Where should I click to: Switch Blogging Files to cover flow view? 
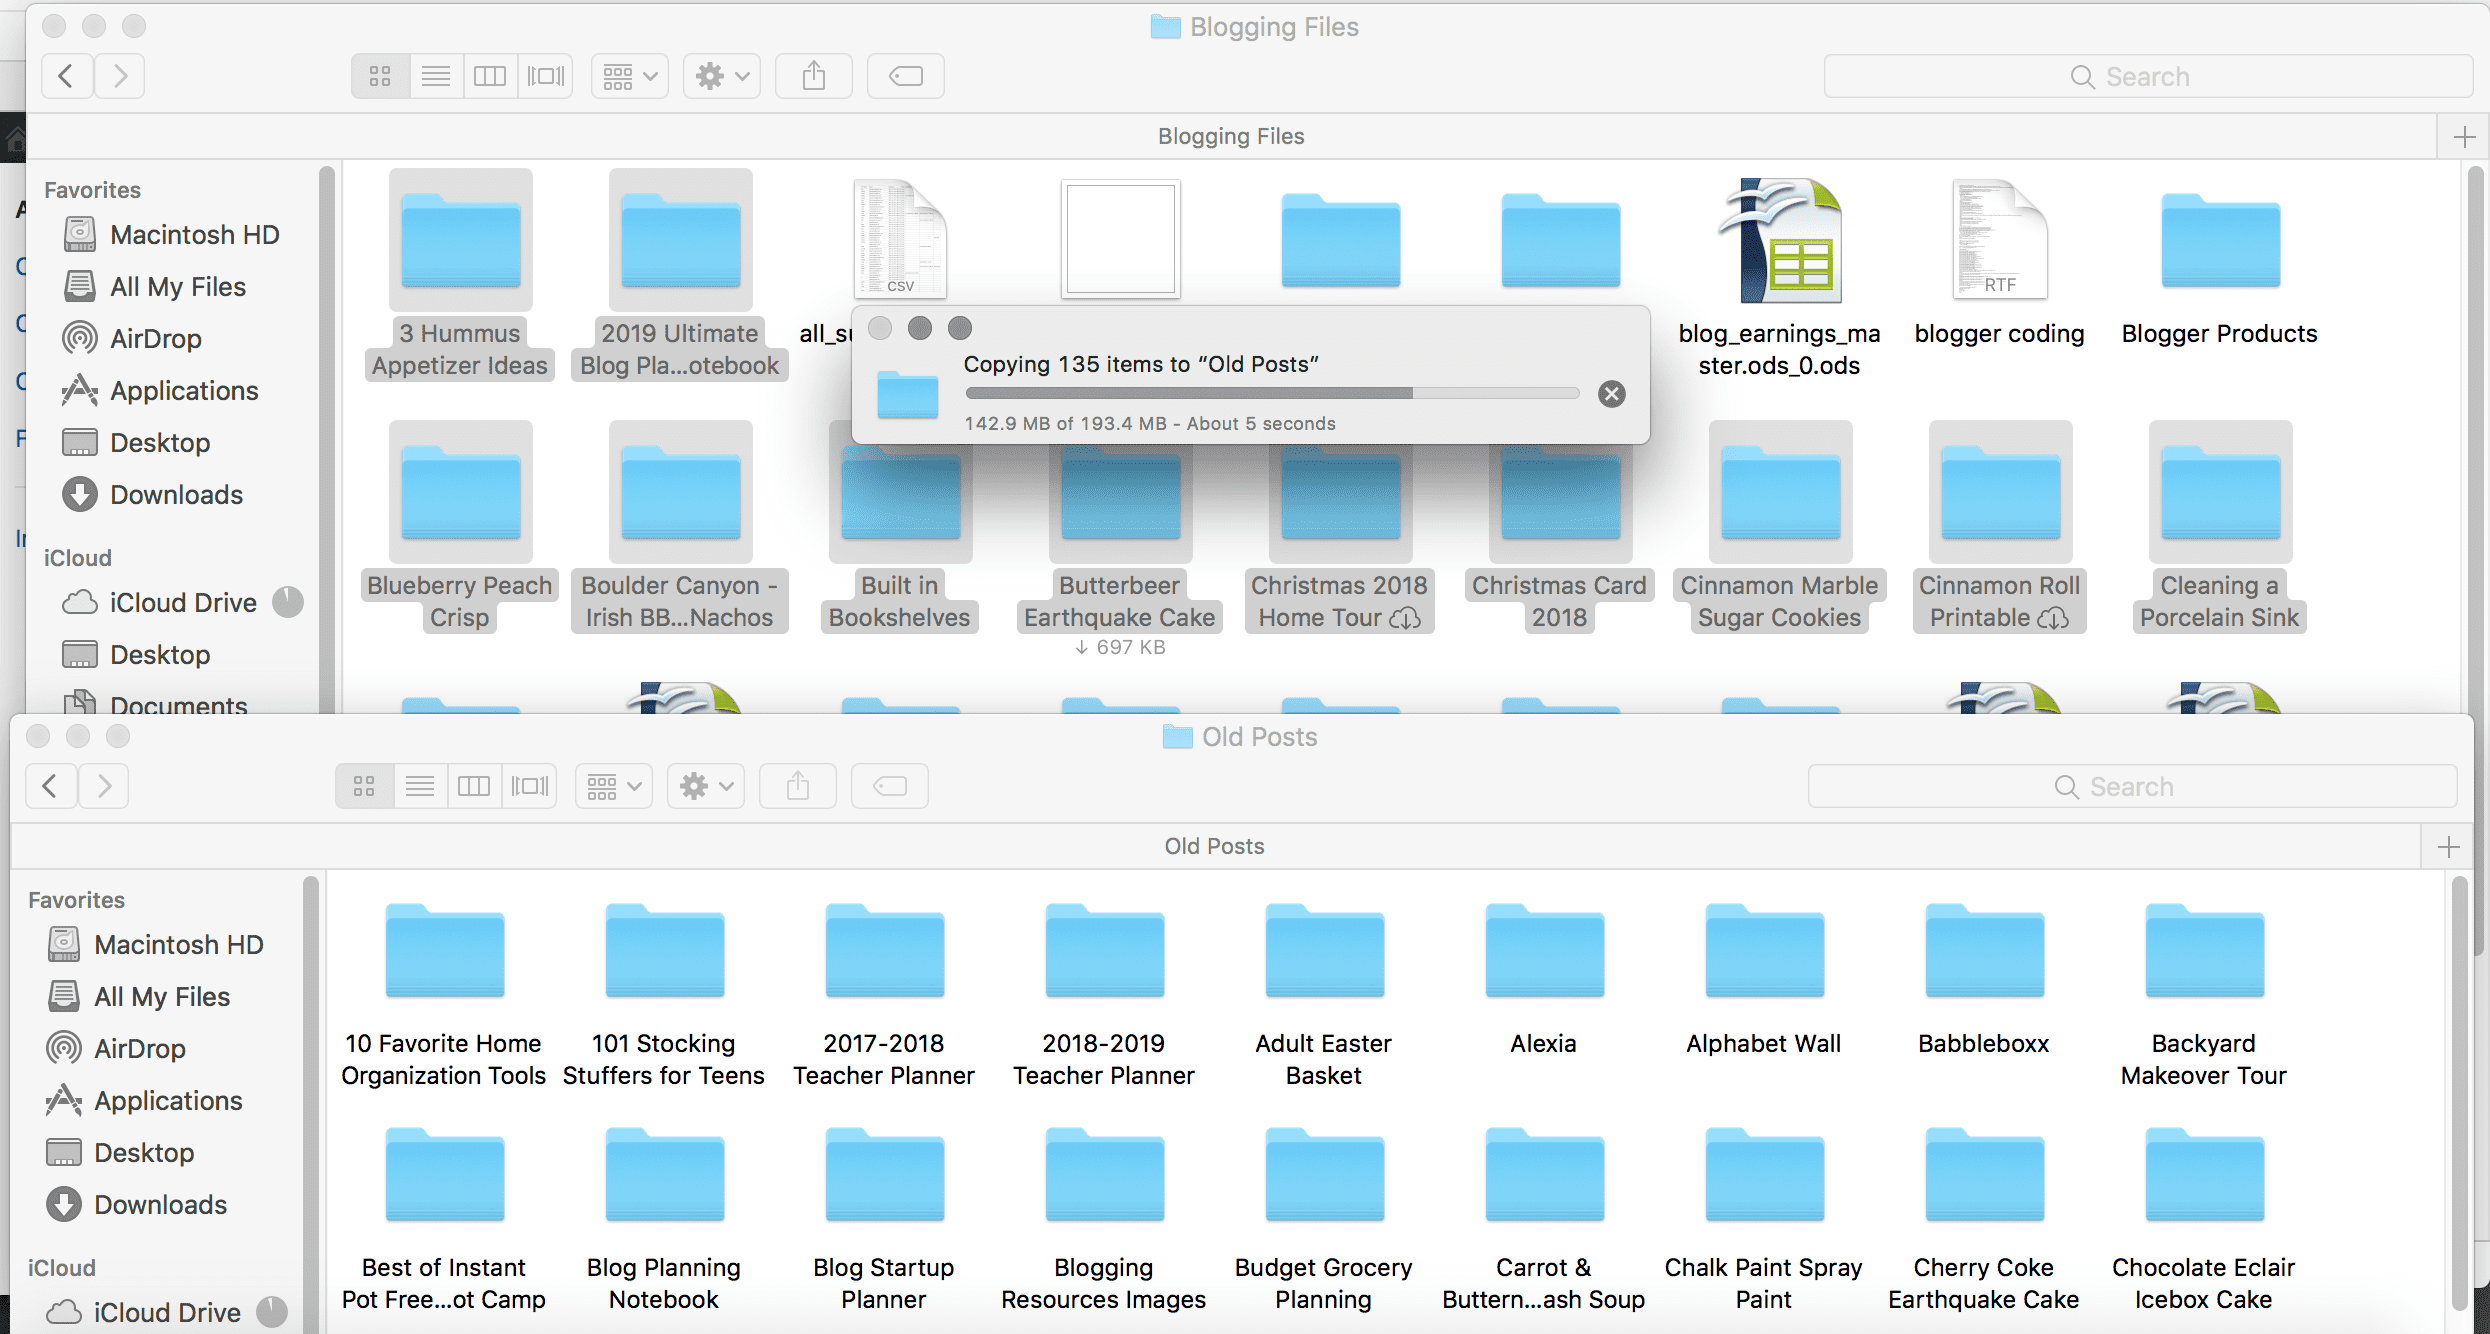[545, 76]
